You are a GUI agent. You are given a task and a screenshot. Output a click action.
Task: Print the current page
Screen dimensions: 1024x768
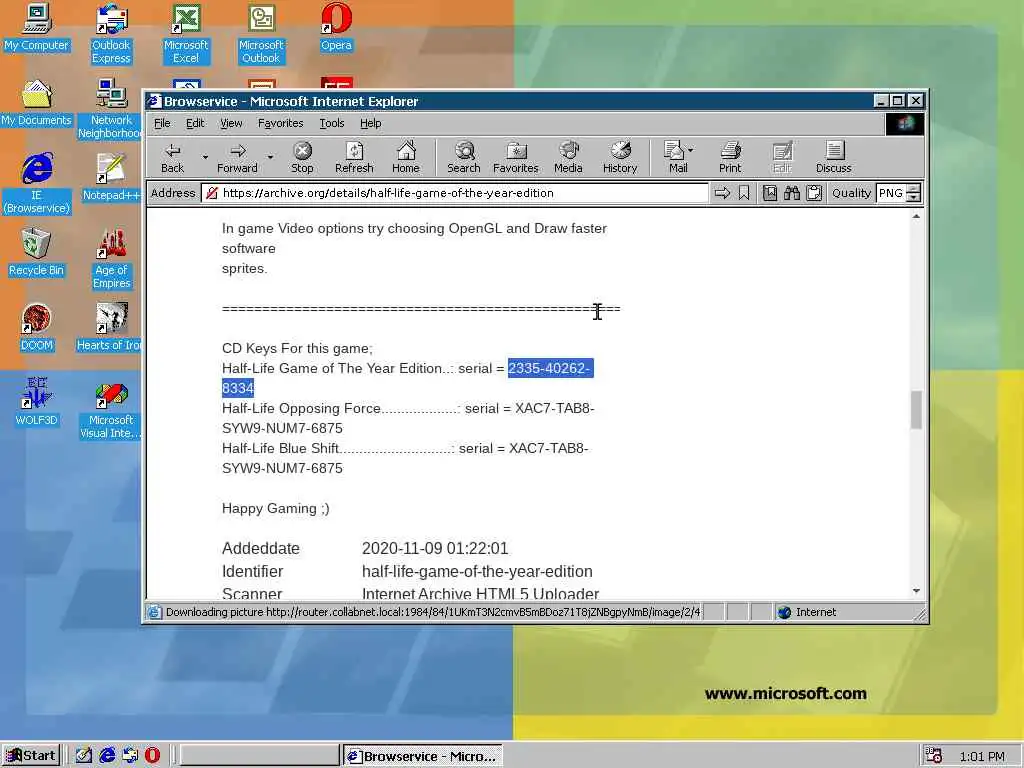pos(730,158)
